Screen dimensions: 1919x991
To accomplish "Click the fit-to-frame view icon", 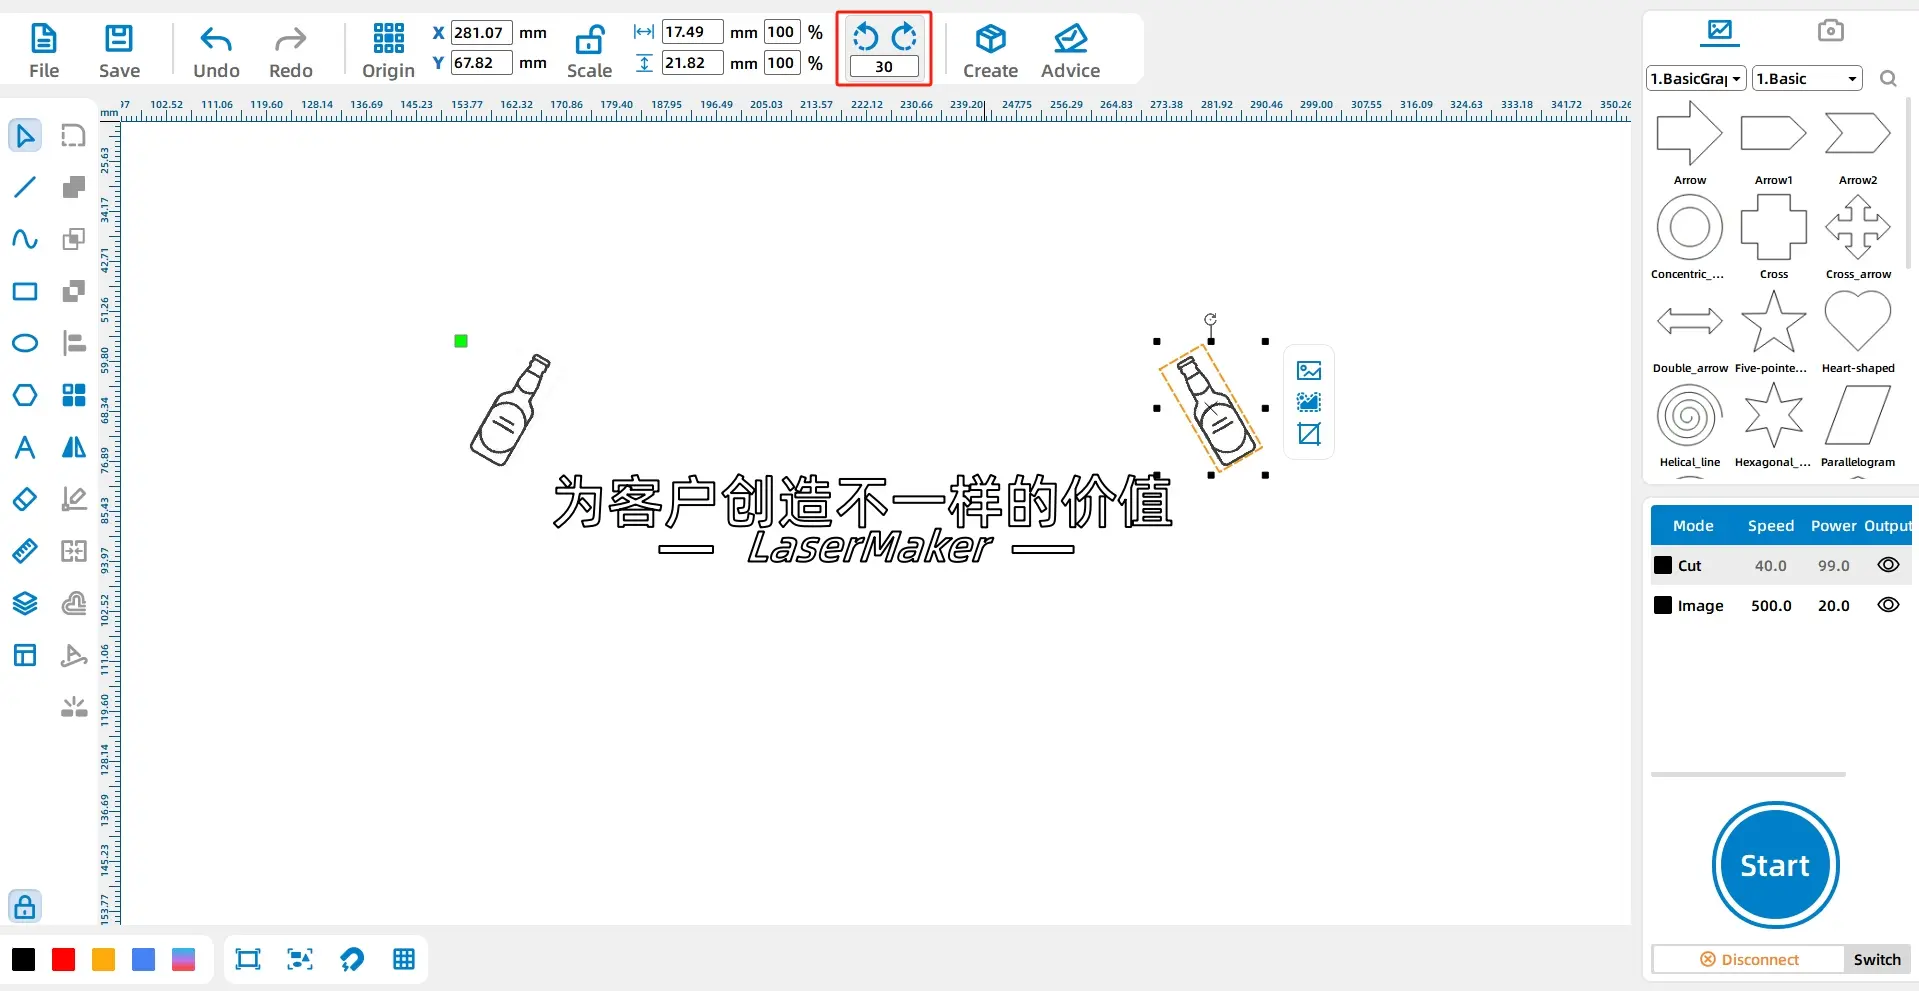I will 248,960.
